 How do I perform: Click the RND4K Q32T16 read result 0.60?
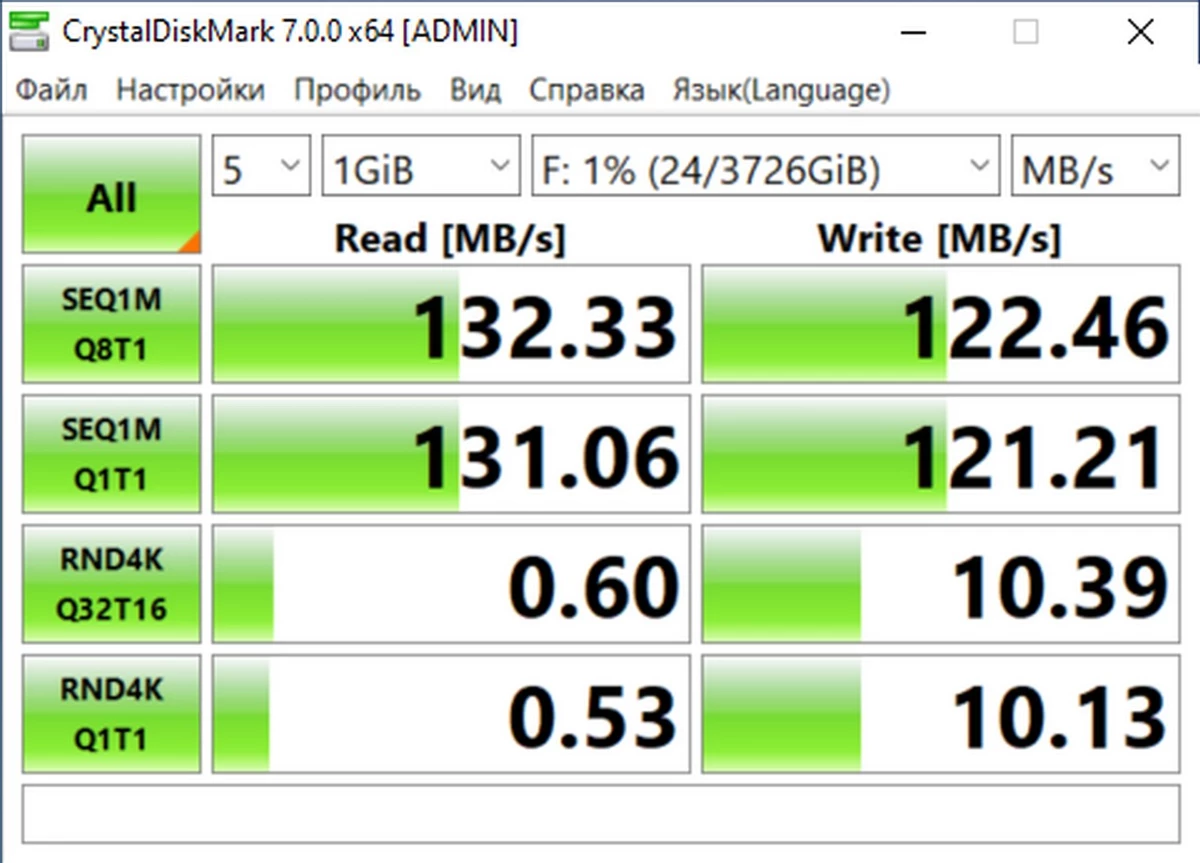tap(451, 584)
